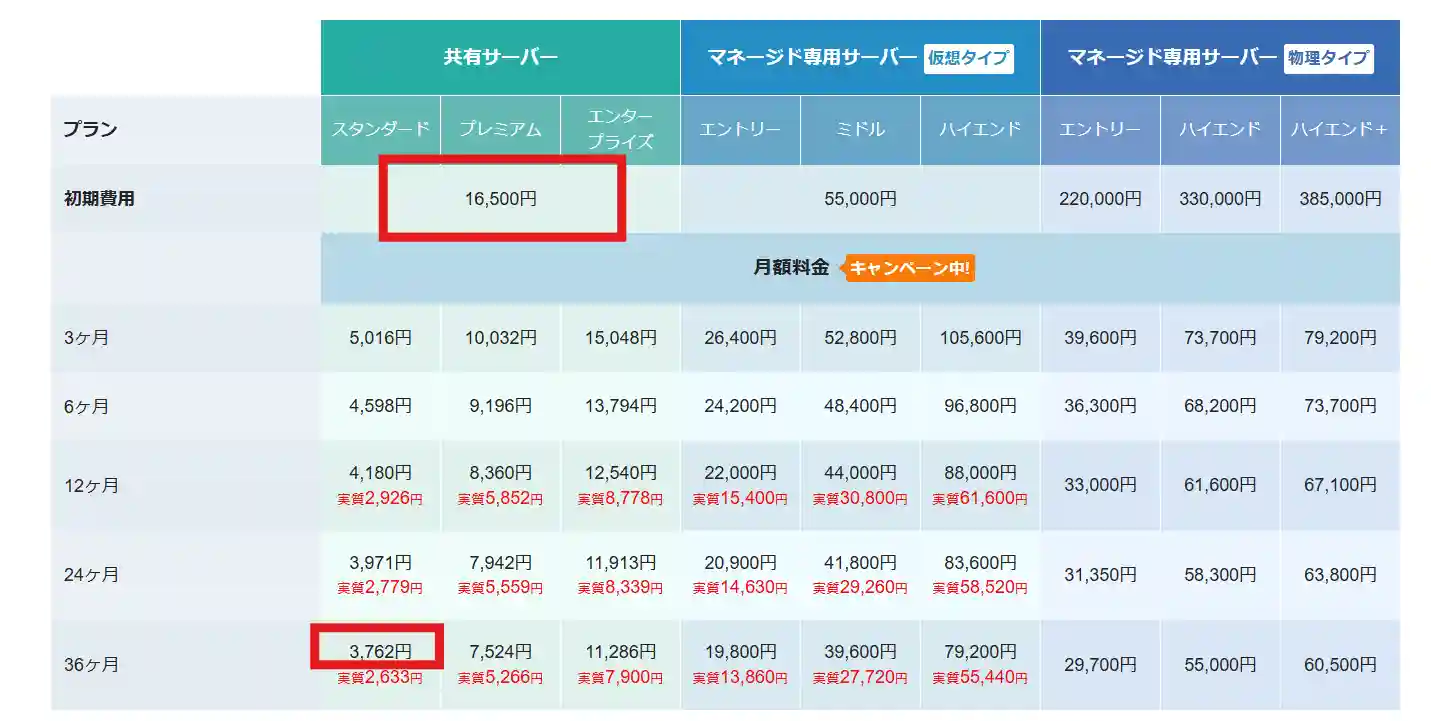The image size is (1431, 721).
Task: Click エントリー under the 仮想タイプ server
Action: (740, 129)
